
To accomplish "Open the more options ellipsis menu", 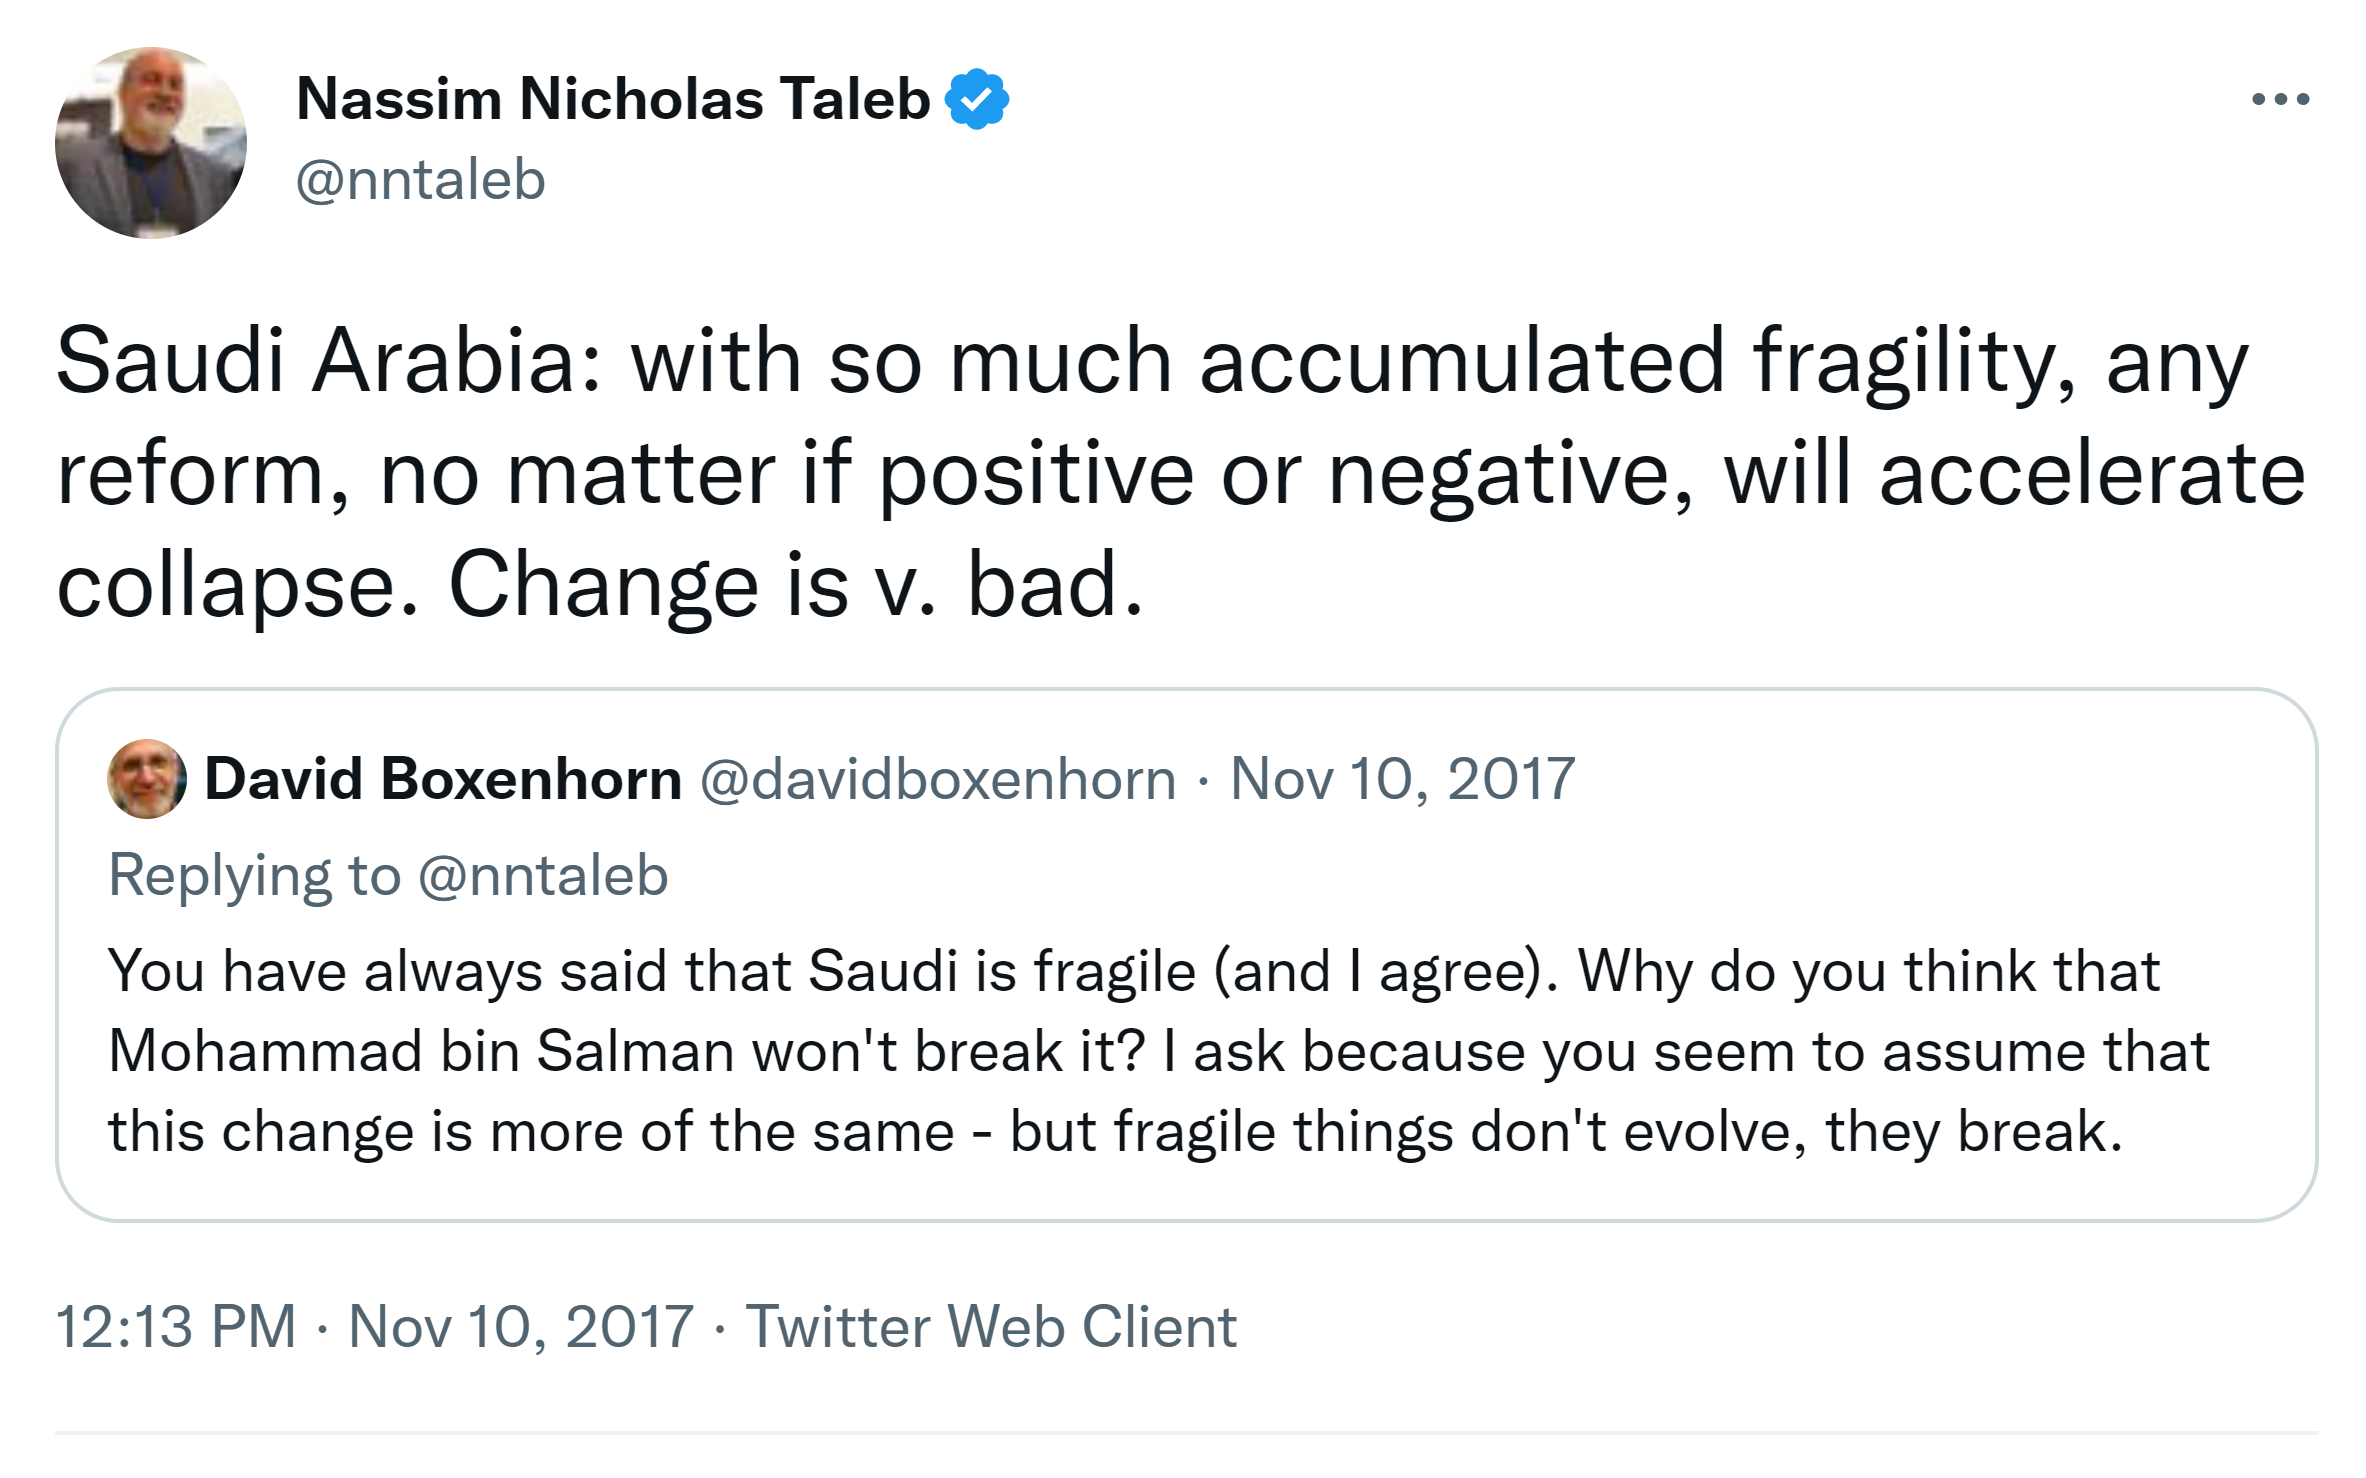I will tap(2280, 99).
